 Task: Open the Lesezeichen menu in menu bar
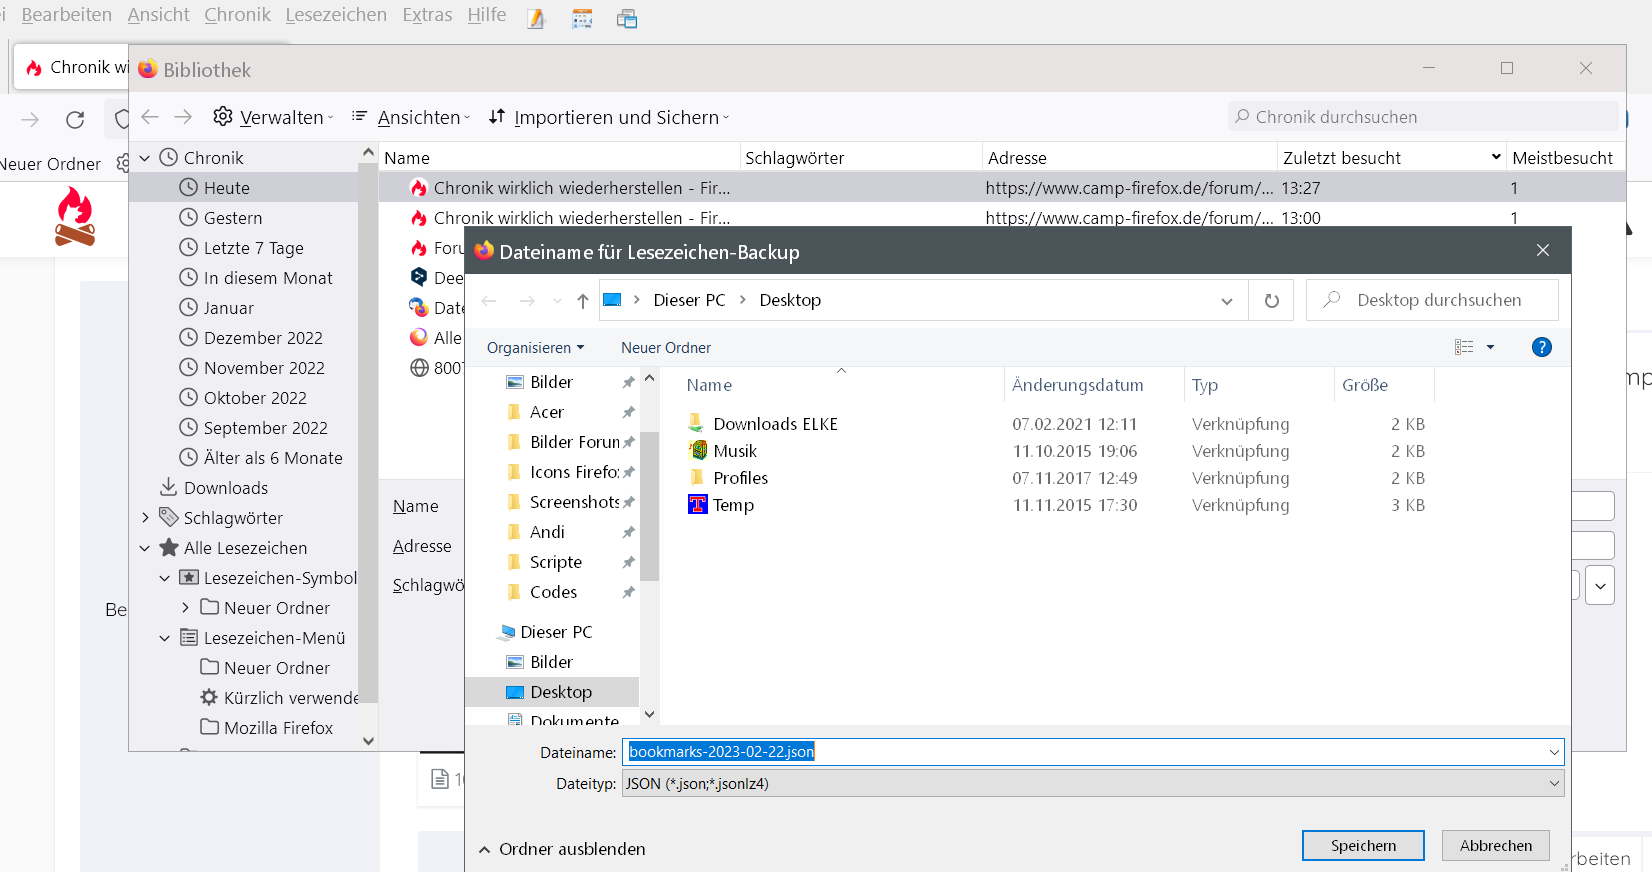(x=336, y=15)
